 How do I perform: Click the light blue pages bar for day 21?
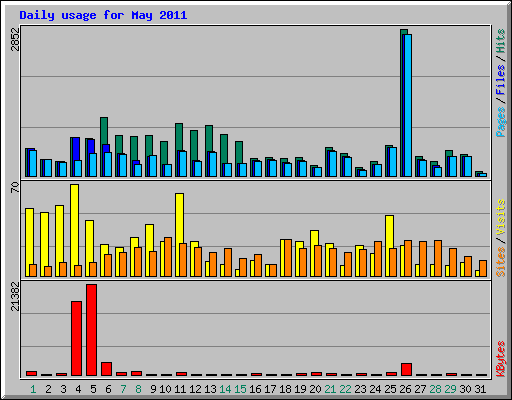click(333, 164)
